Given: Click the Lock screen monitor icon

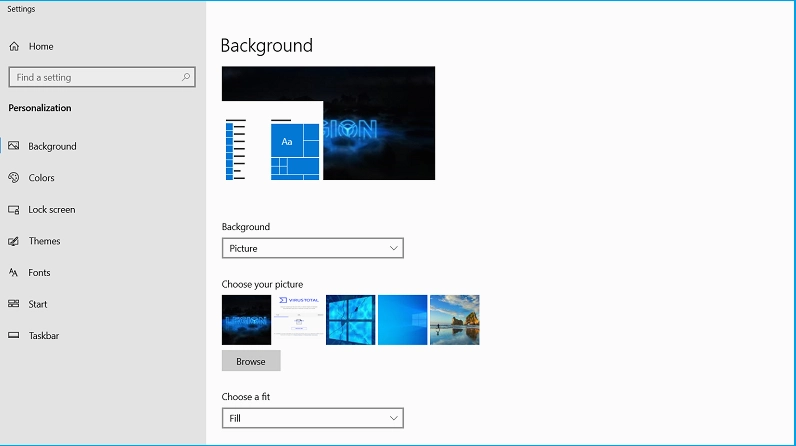Looking at the screenshot, I should [x=14, y=210].
